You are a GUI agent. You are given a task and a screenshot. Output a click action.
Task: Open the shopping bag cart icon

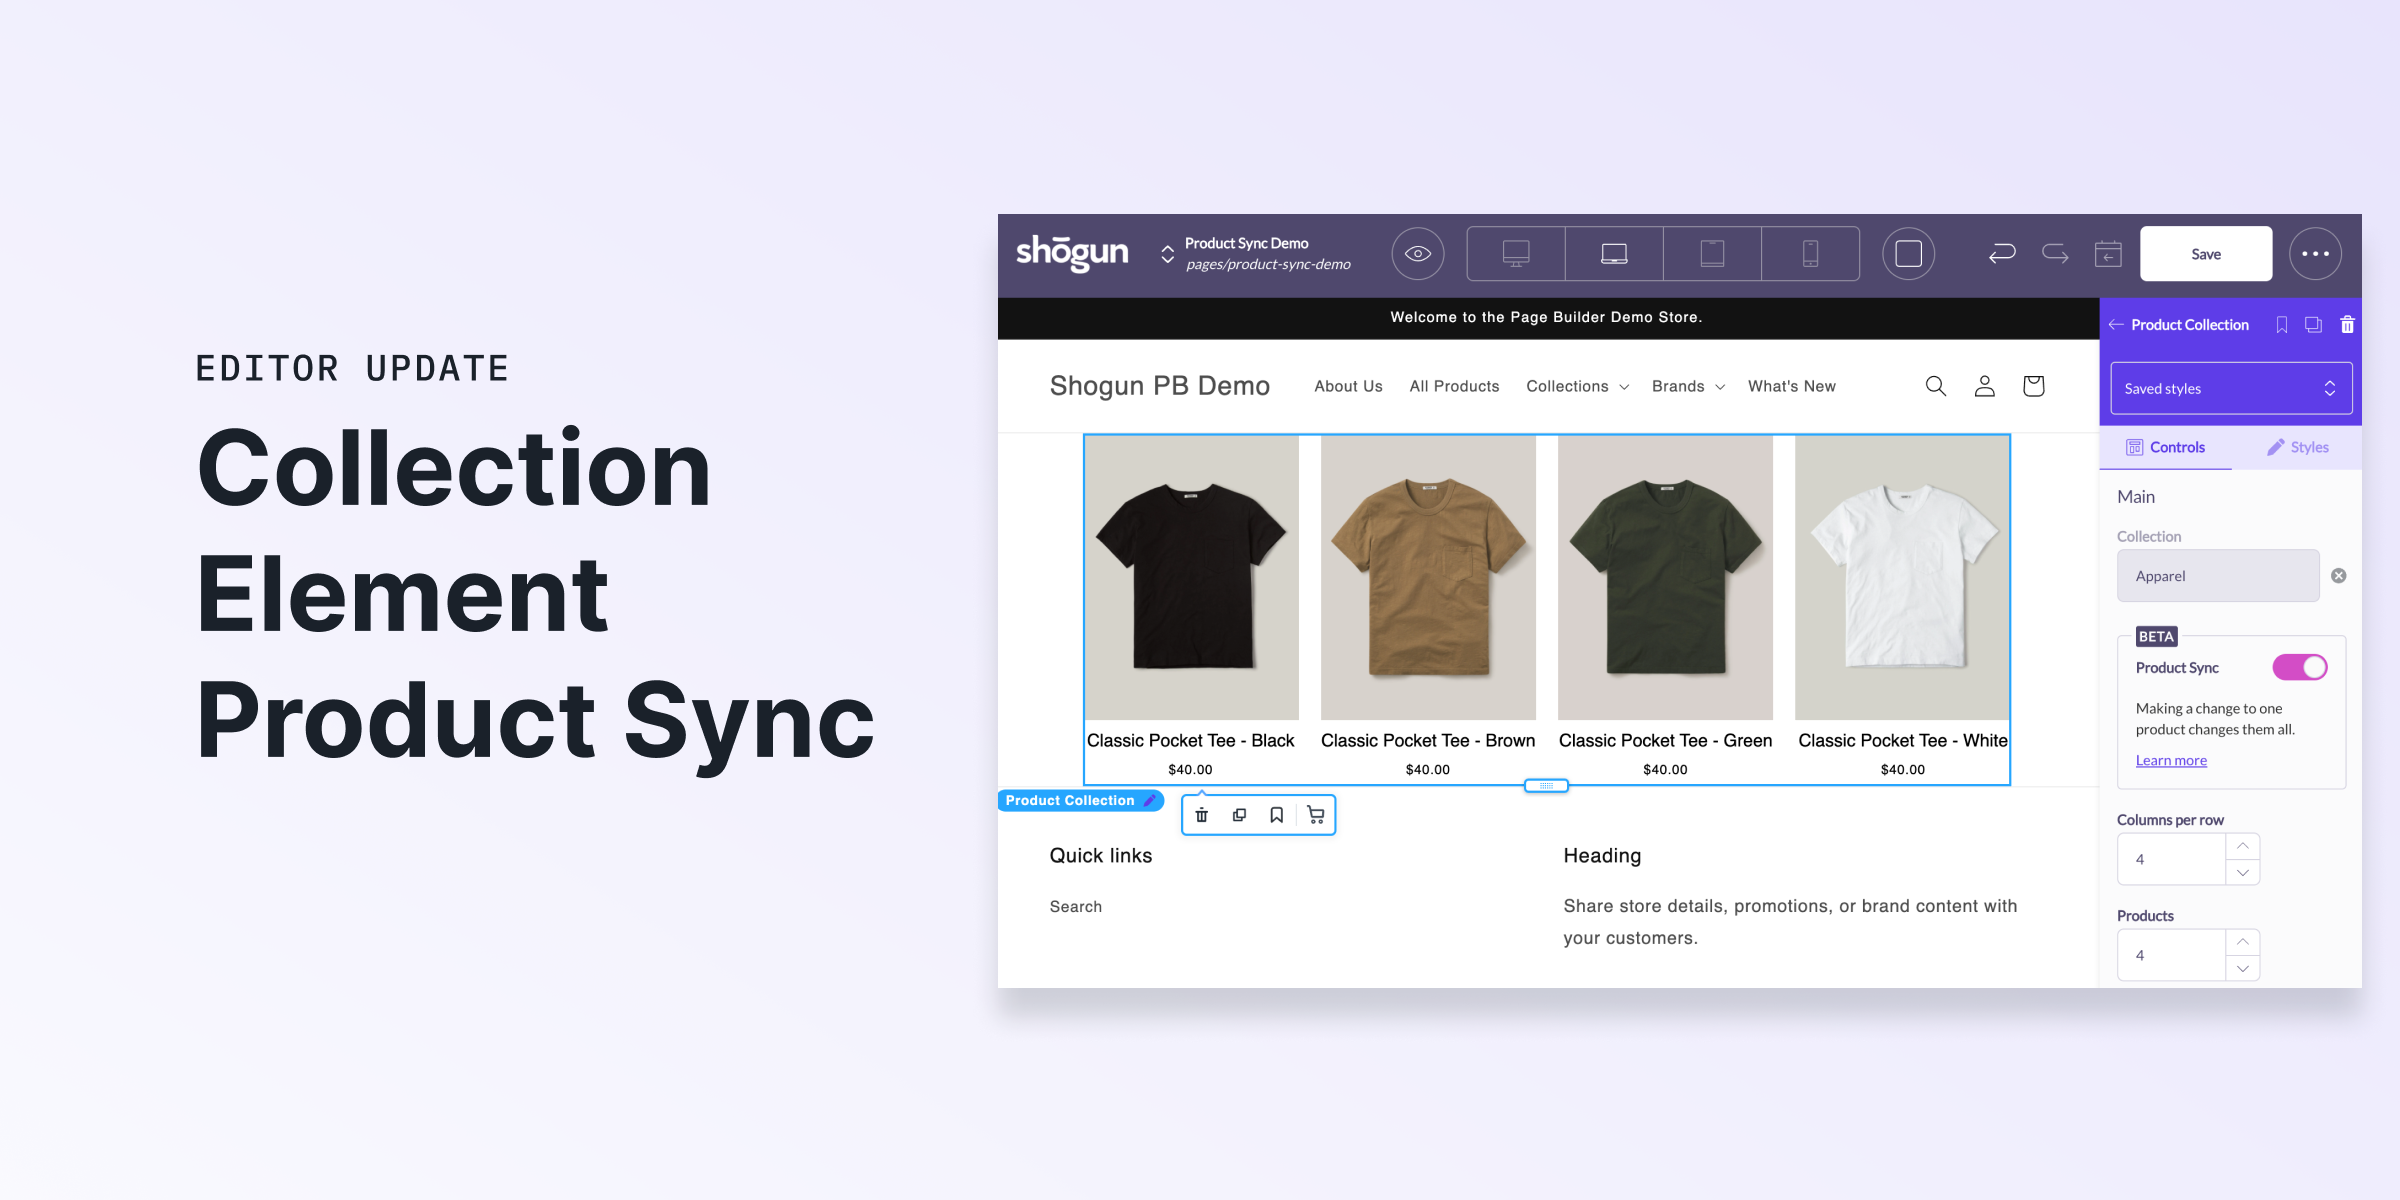[2033, 386]
